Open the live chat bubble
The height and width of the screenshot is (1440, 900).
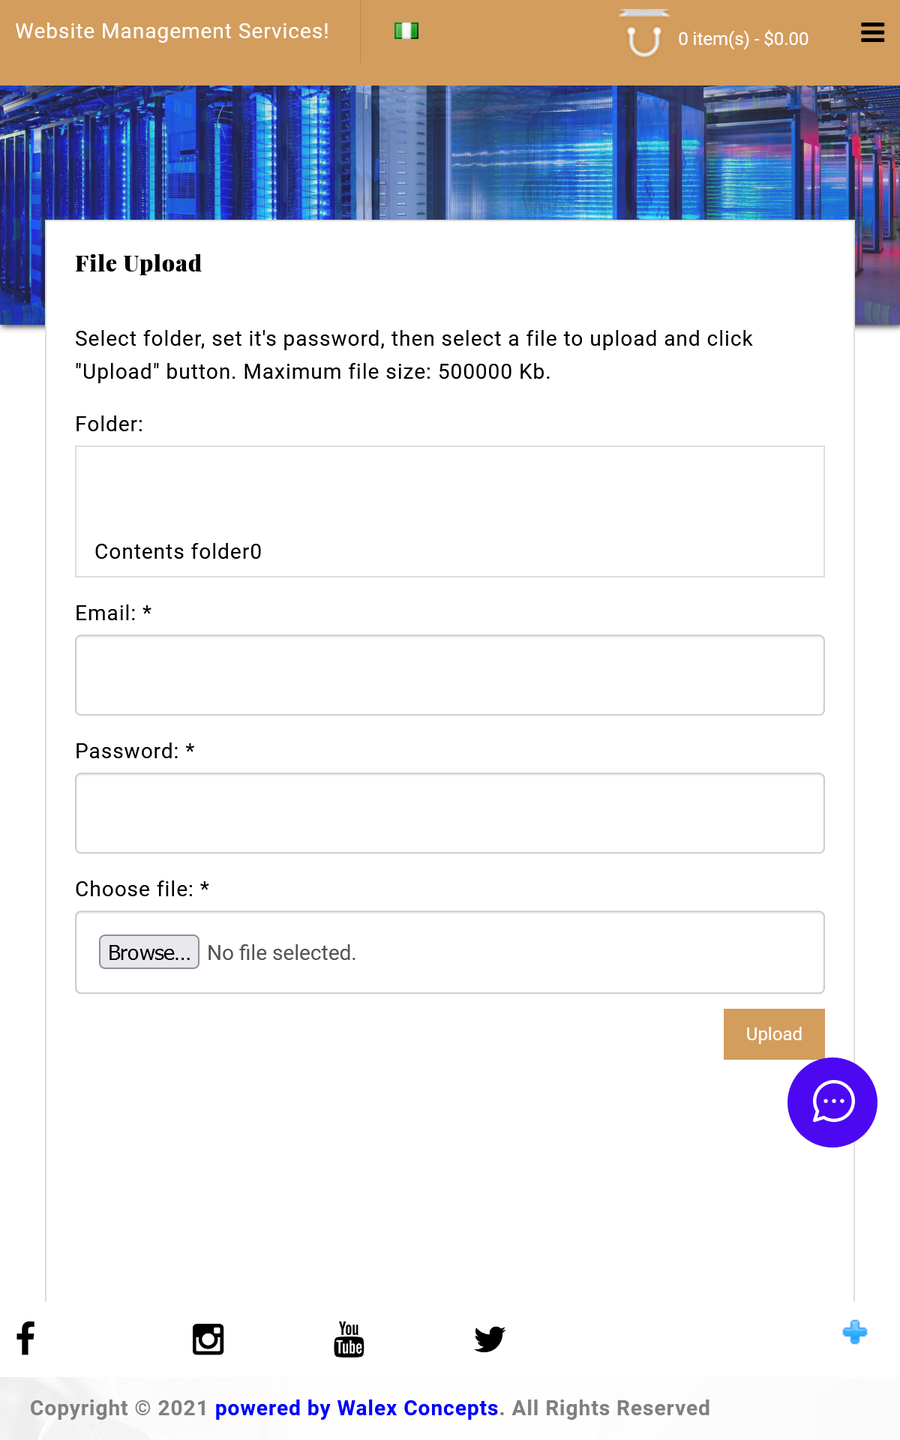pos(832,1102)
